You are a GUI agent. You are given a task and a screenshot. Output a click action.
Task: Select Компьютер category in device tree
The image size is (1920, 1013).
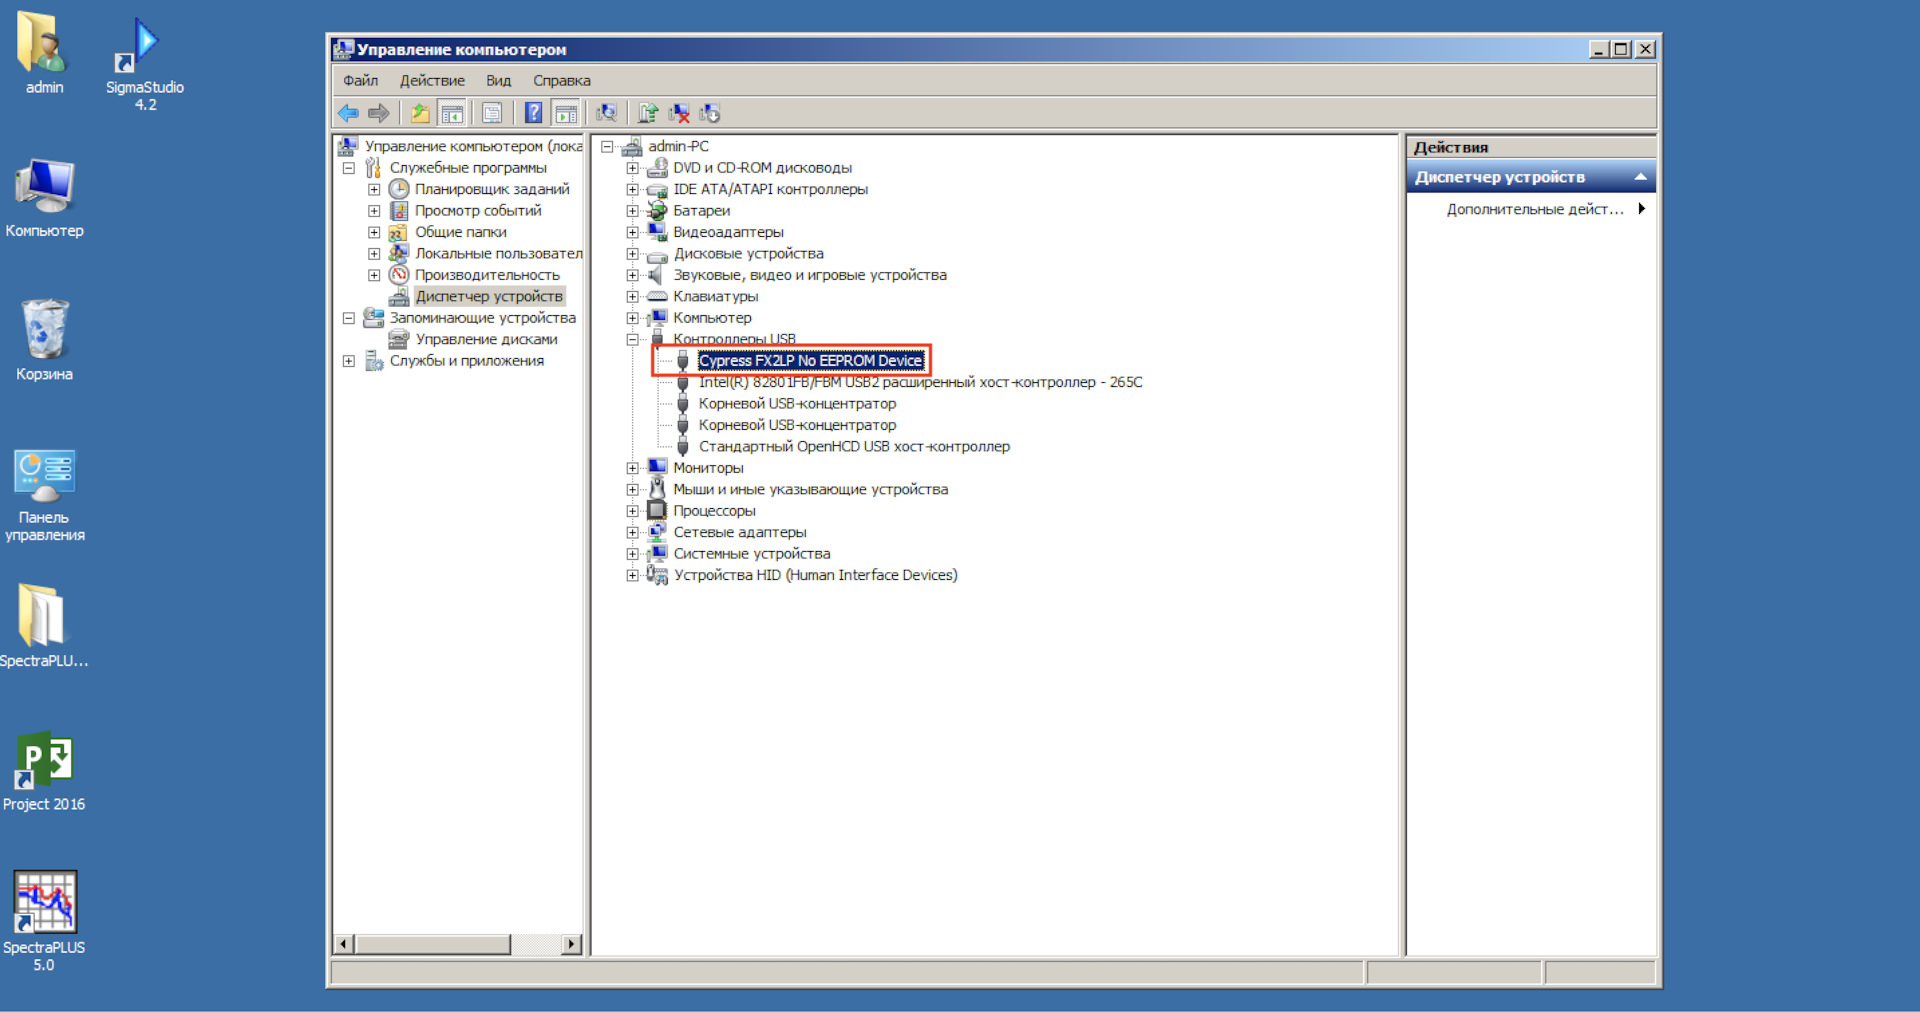click(712, 317)
